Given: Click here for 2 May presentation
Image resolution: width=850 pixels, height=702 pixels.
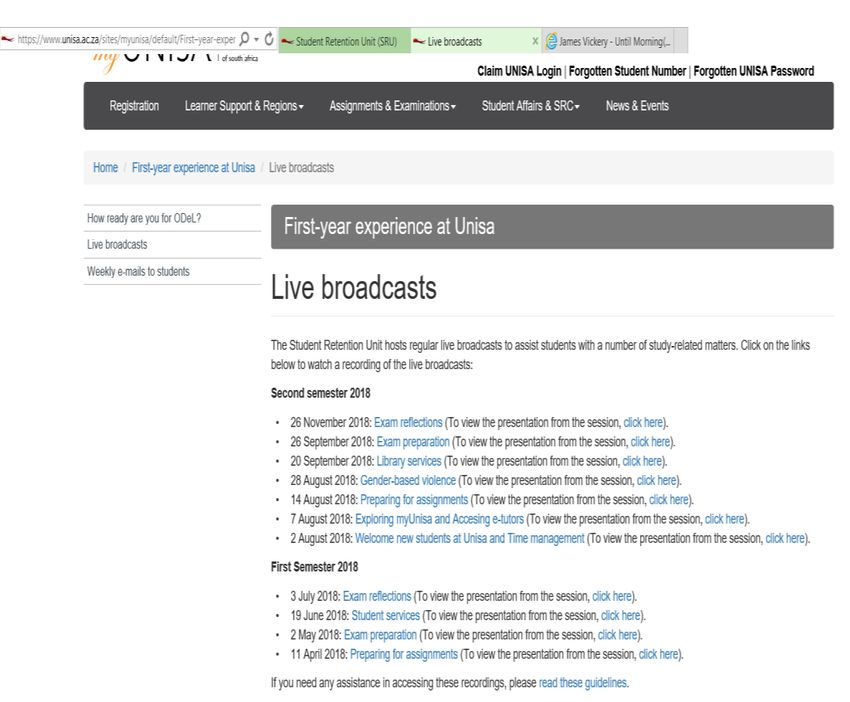Looking at the screenshot, I should pyautogui.click(x=617, y=635).
